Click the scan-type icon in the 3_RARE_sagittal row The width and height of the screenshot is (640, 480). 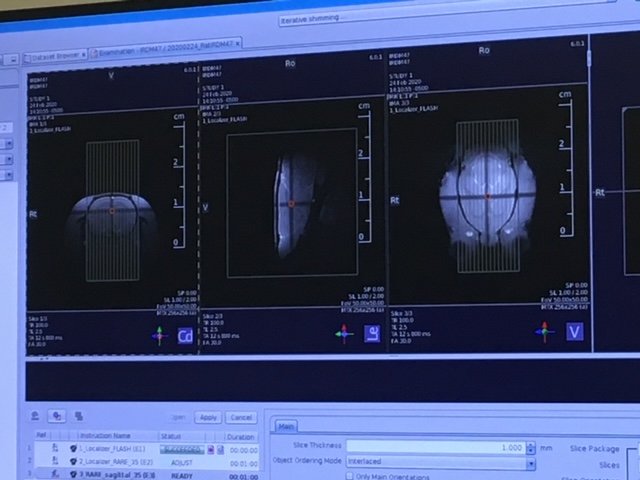[55, 474]
